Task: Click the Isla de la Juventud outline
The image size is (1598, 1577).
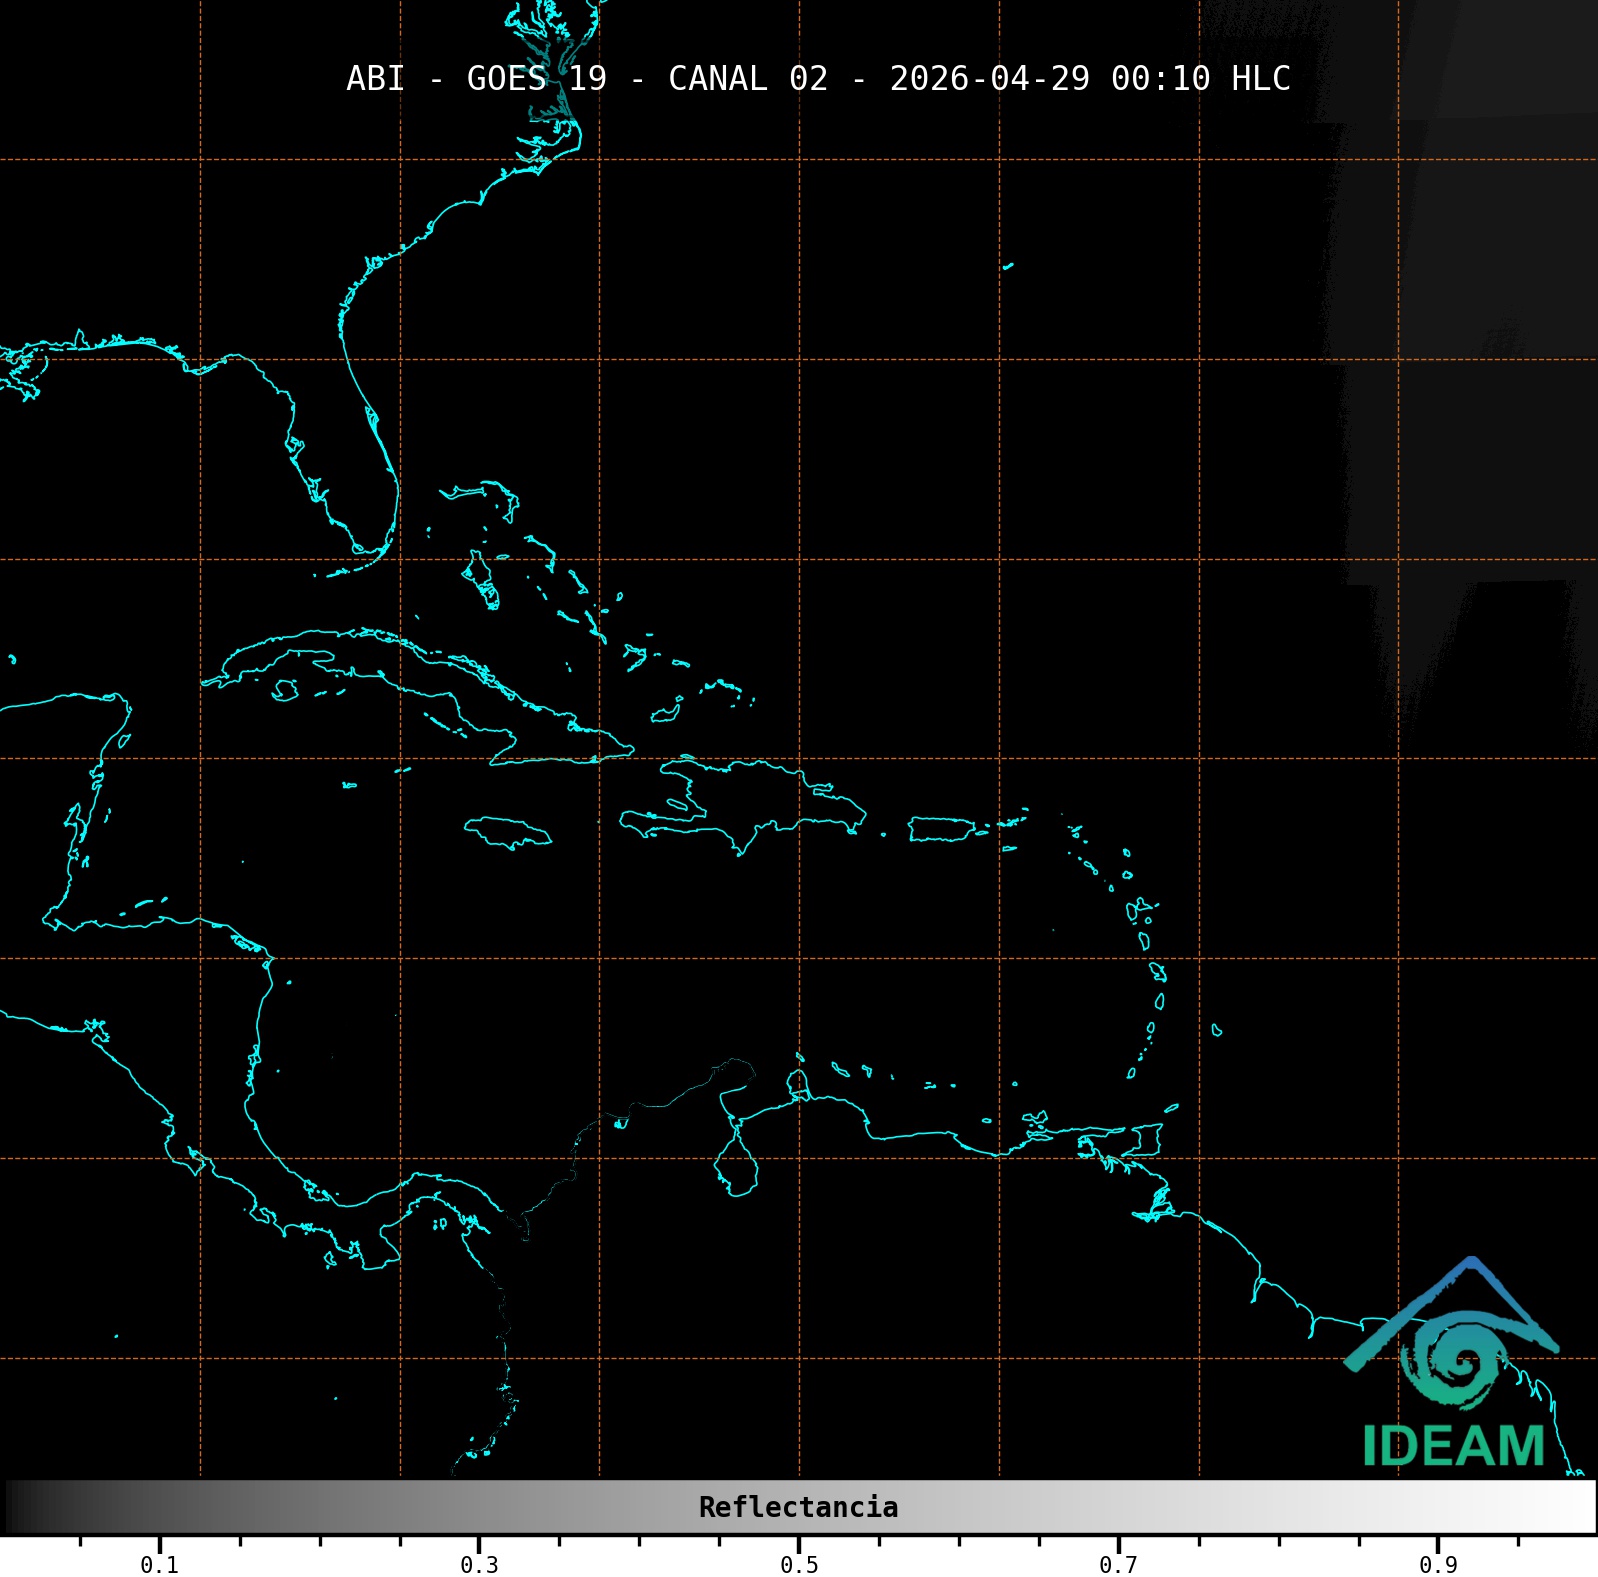Action: 285,690
